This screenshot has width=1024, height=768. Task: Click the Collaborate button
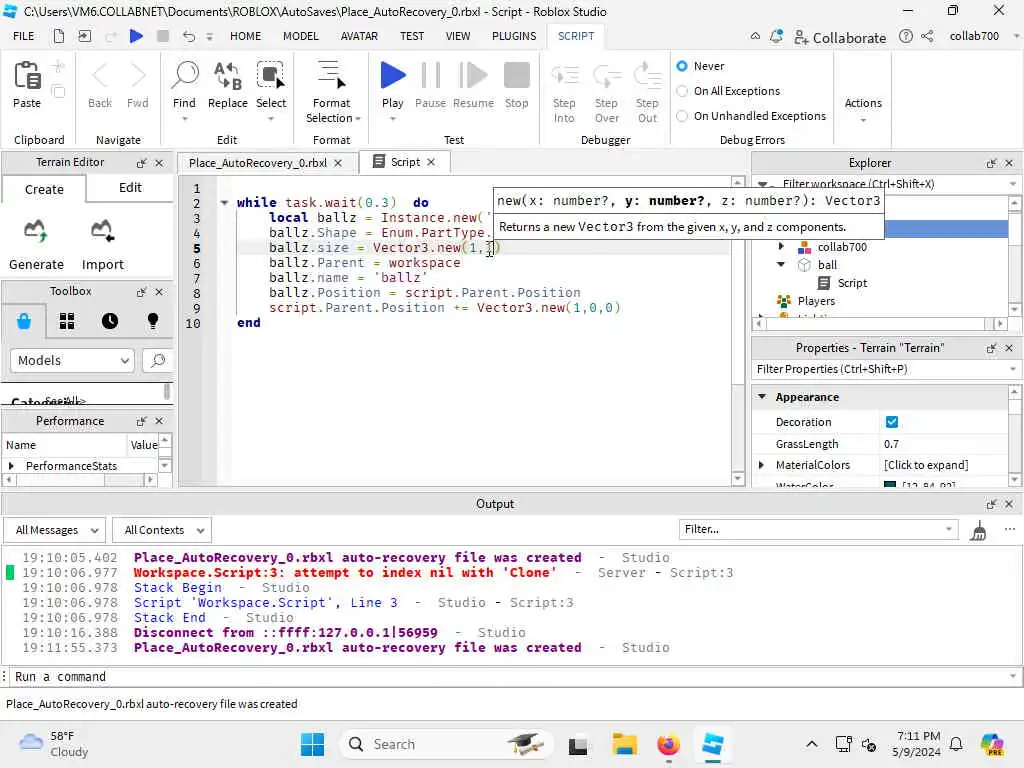coord(840,37)
